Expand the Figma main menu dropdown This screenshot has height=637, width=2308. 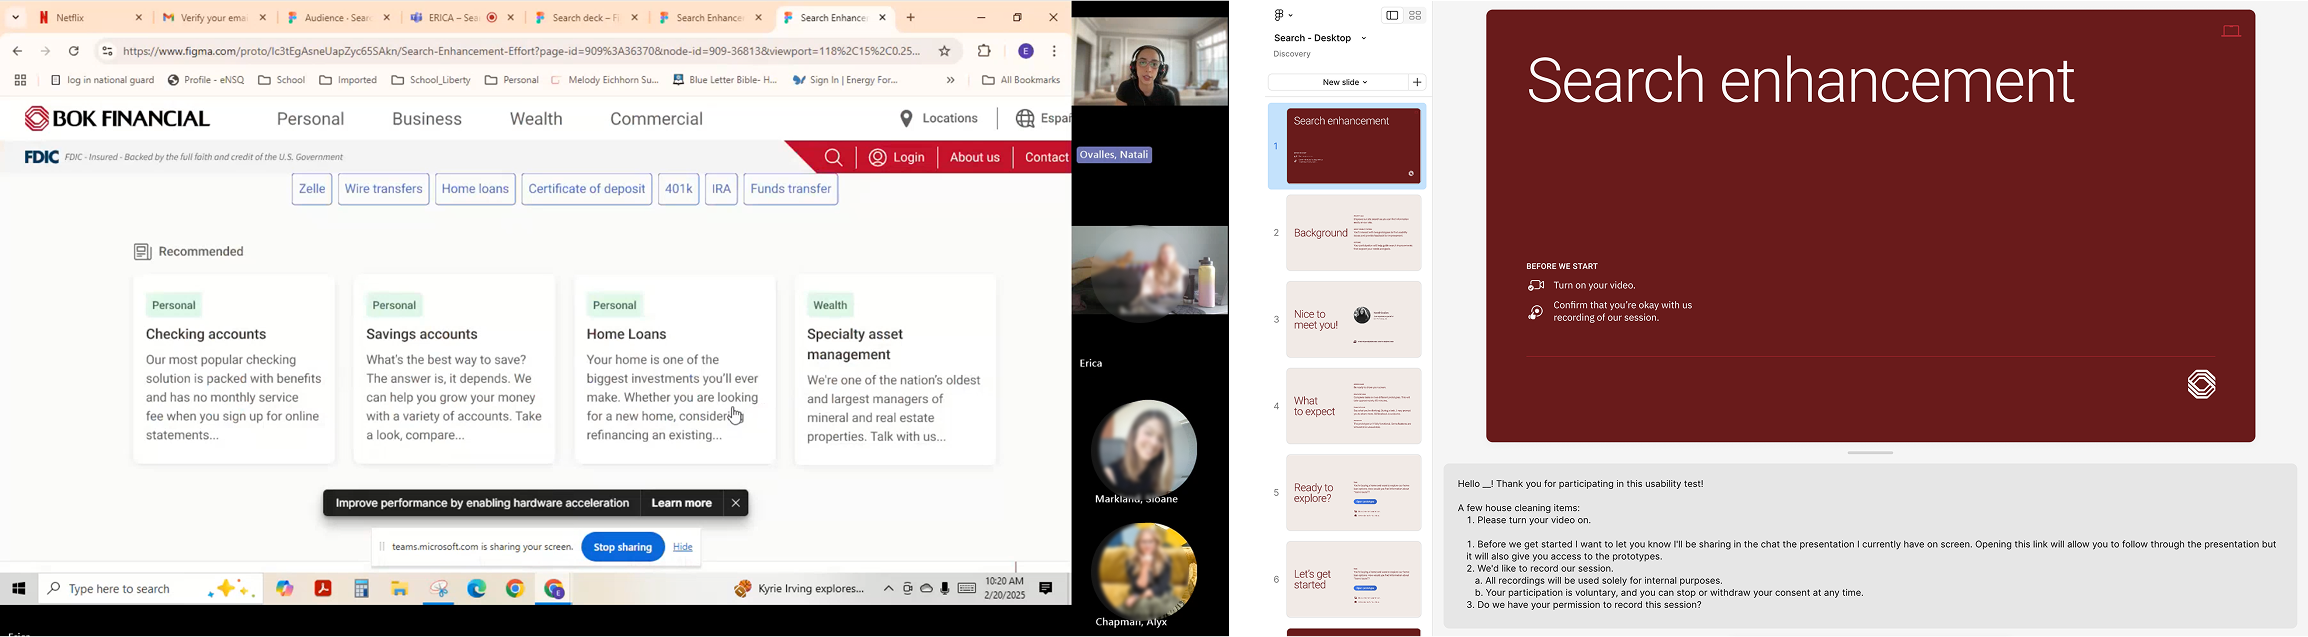1284,16
